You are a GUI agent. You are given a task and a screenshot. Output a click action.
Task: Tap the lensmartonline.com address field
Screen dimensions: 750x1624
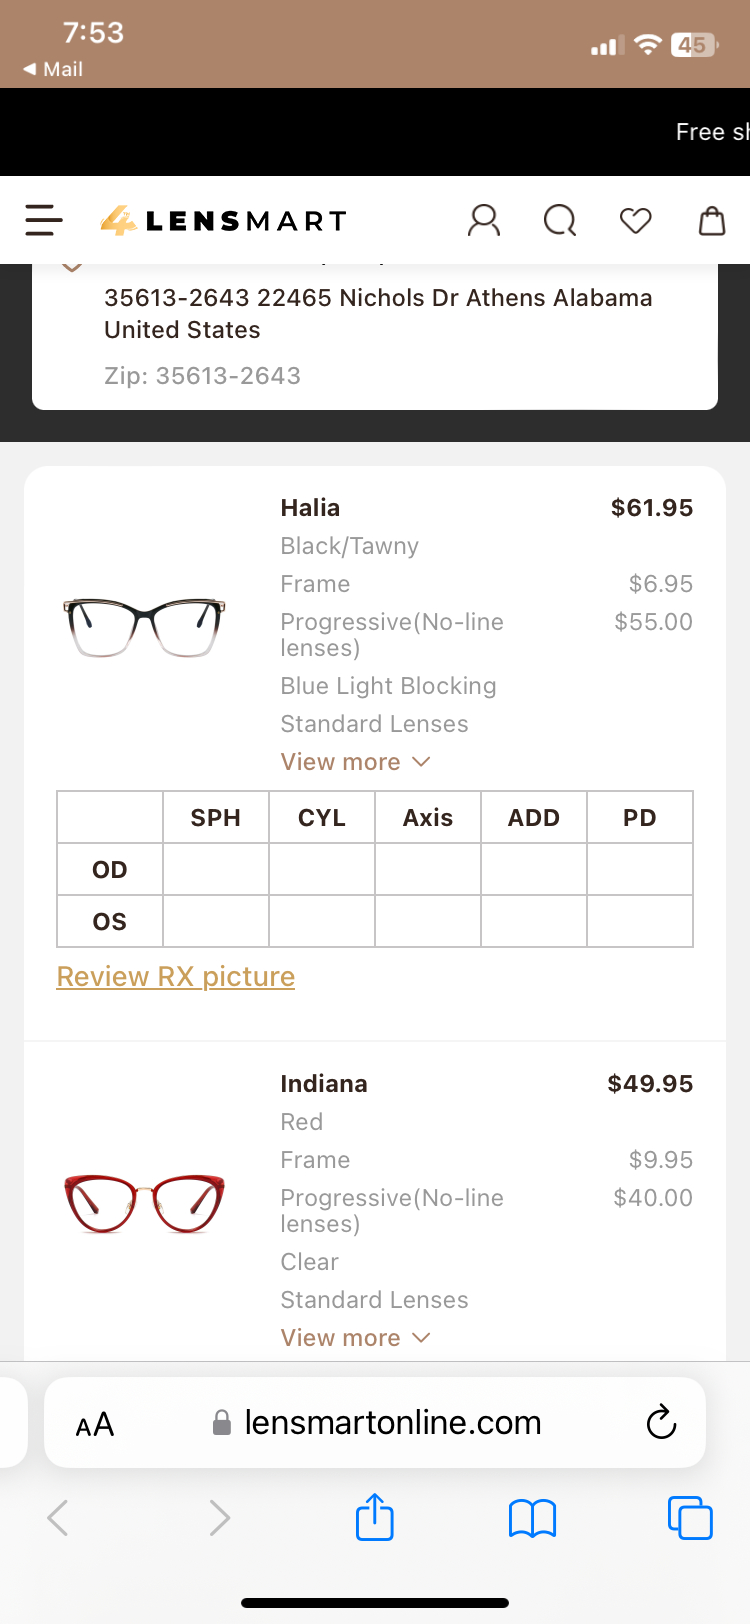(x=392, y=1422)
